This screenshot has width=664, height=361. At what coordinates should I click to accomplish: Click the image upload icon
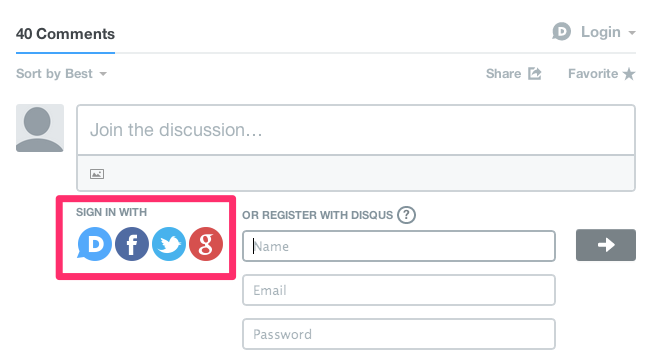97,174
